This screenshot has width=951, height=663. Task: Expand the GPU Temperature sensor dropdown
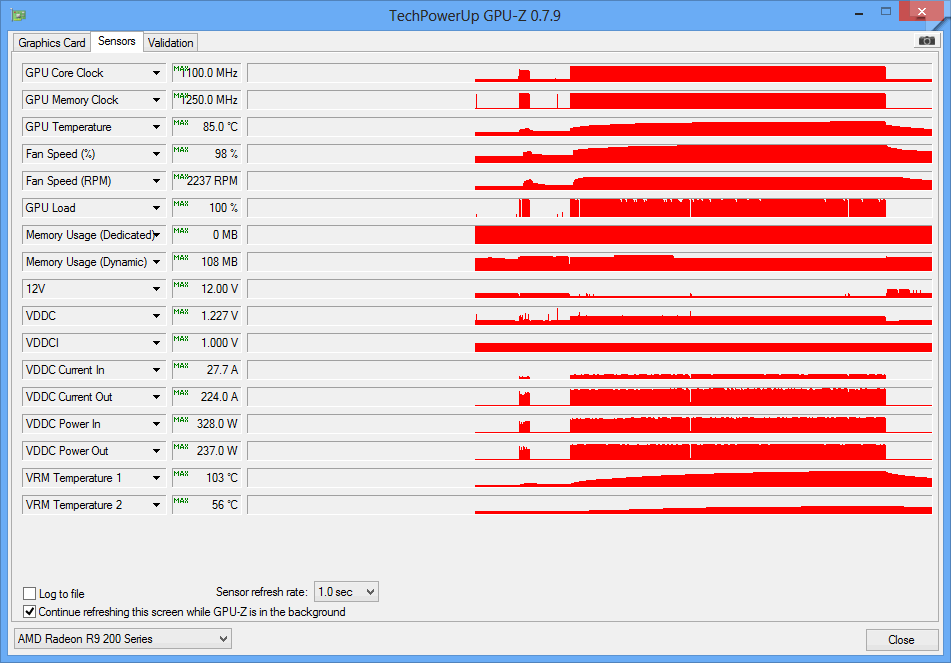(x=93, y=127)
